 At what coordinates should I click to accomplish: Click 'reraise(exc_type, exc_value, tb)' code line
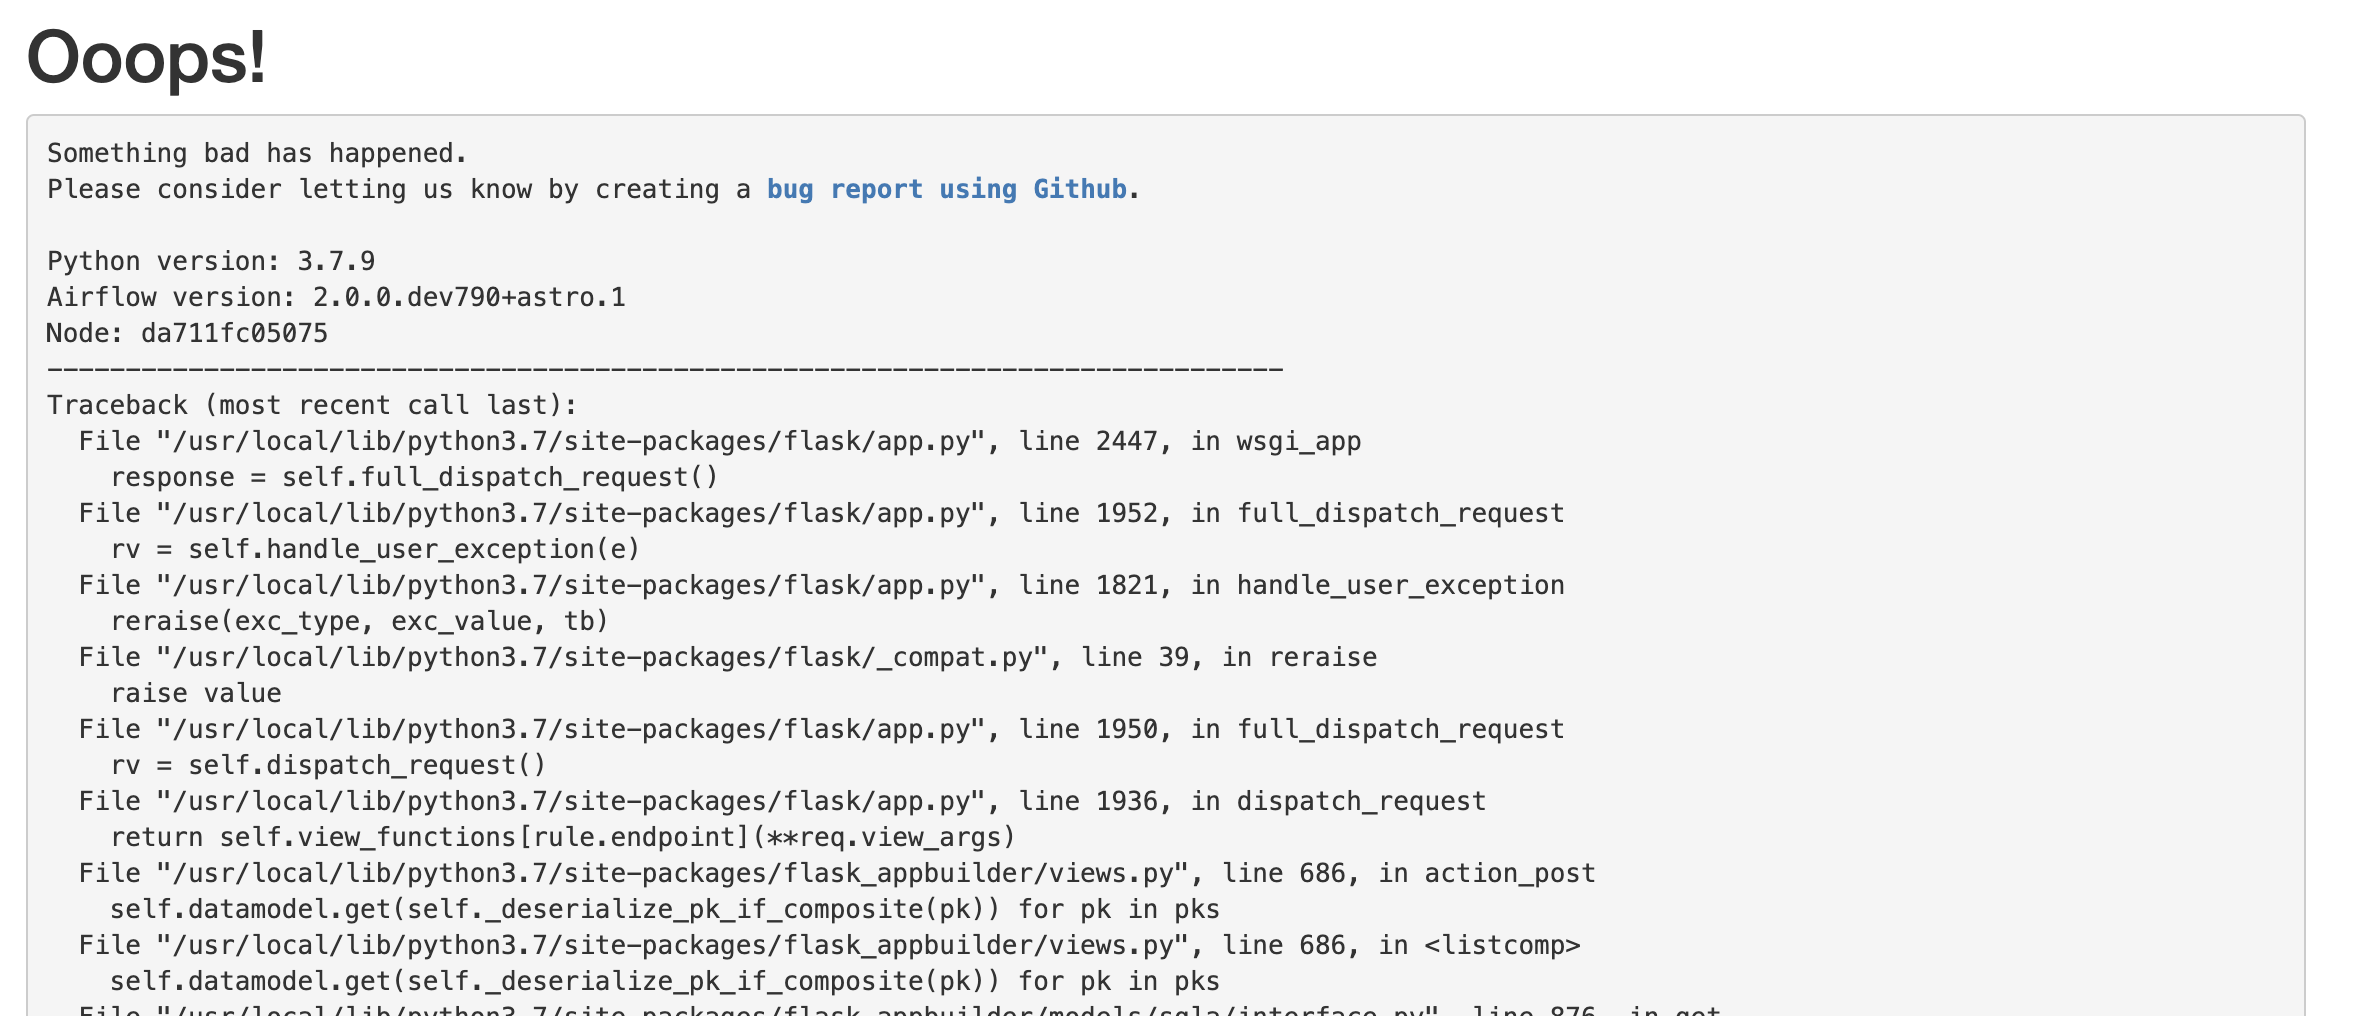pos(359,621)
